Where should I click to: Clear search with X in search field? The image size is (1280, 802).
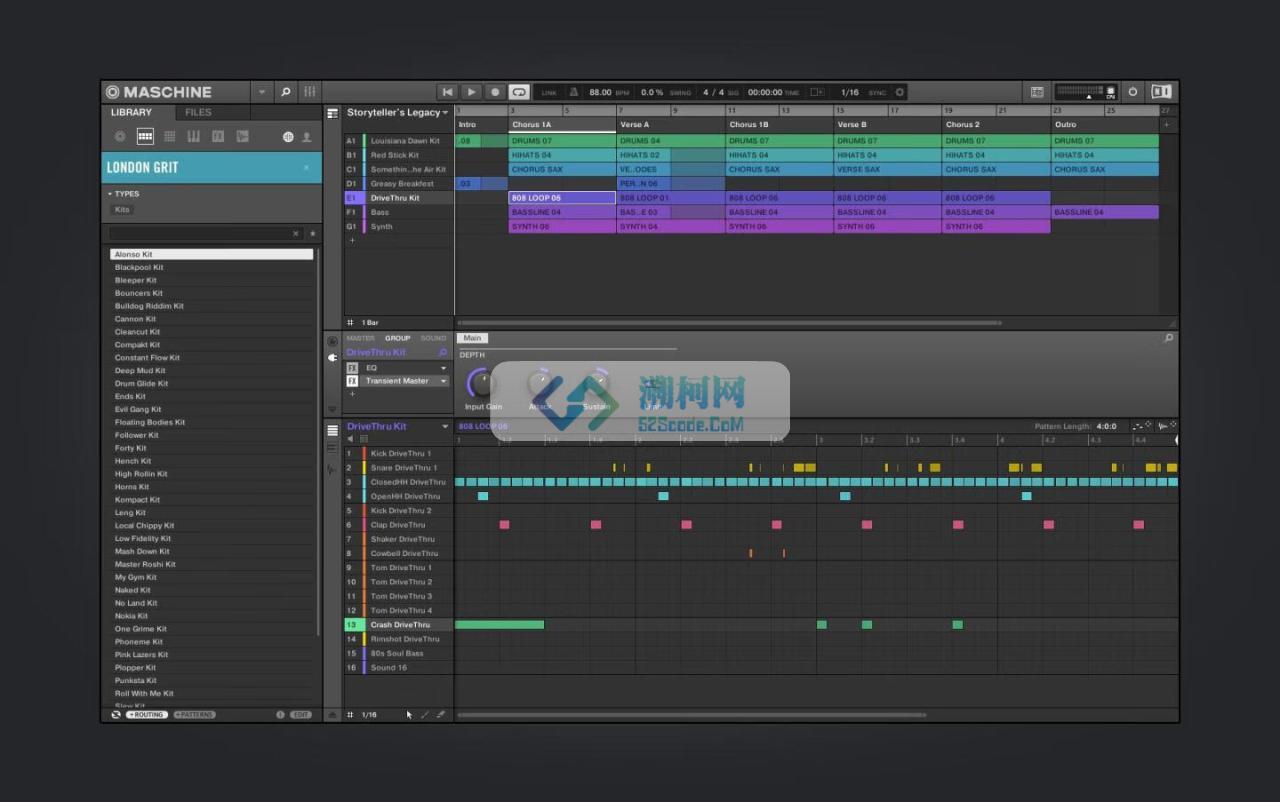pos(296,233)
